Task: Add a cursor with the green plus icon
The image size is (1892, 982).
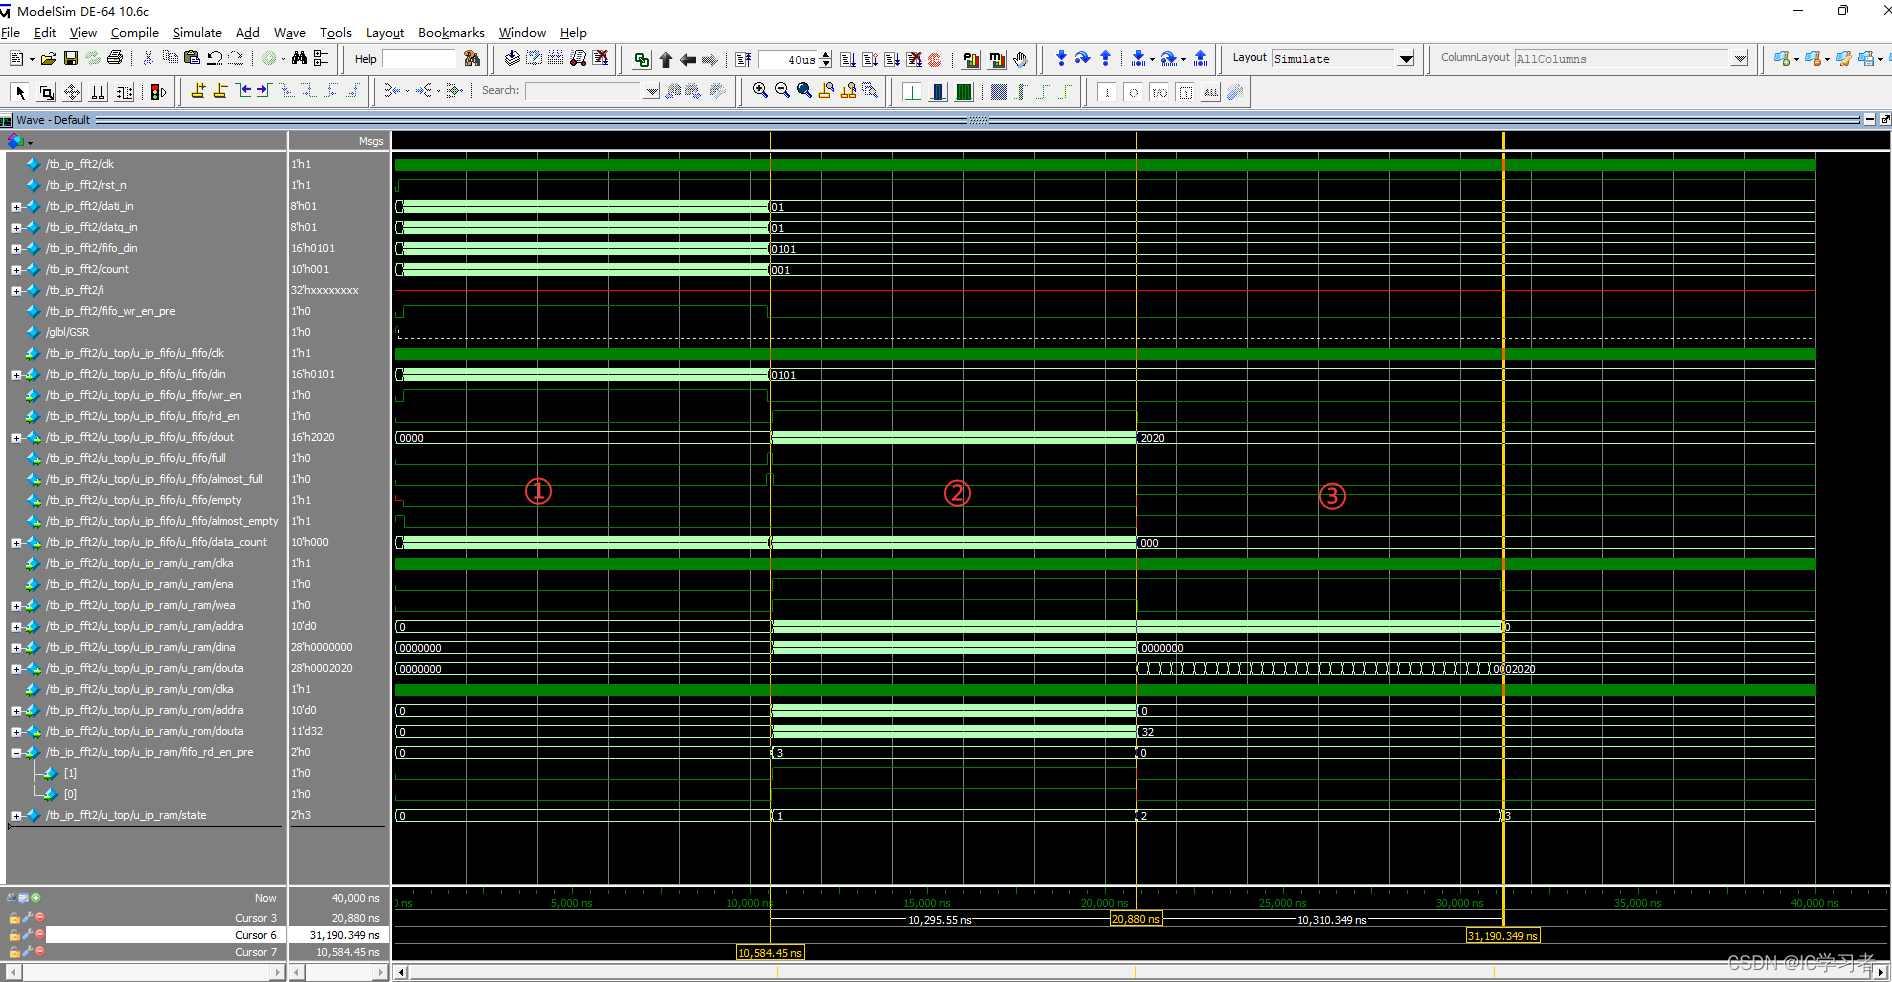Action: 36,898
